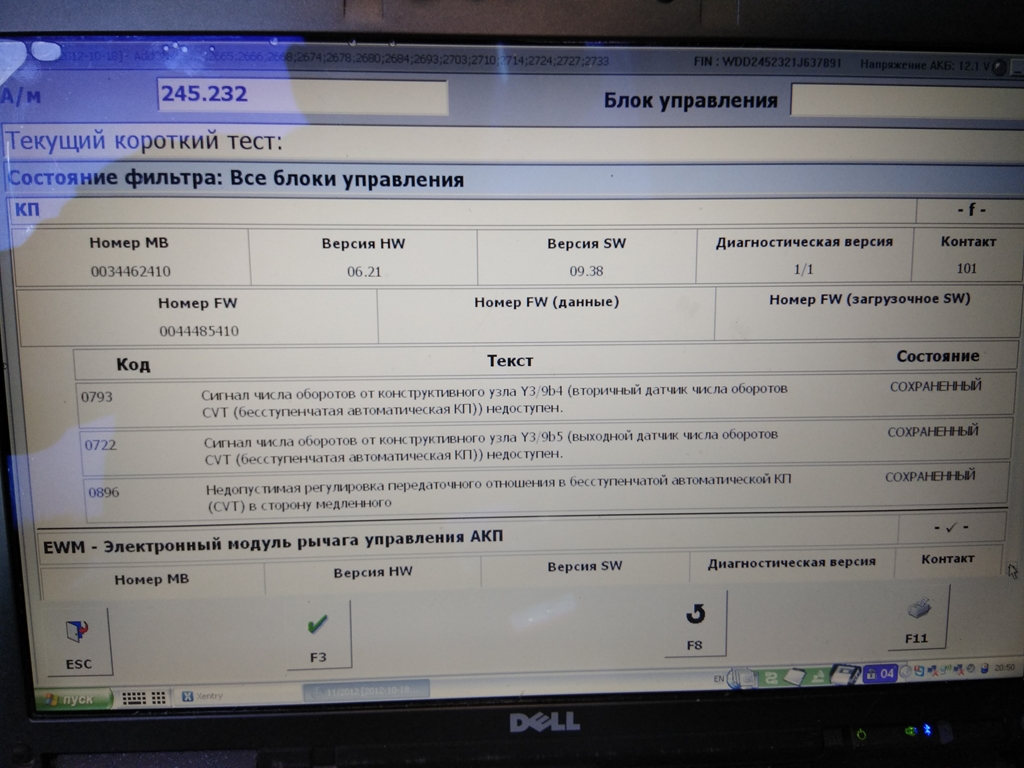Image resolution: width=1024 pixels, height=768 pixels.
Task: Click the empty Блок управления field
Action: [x=905, y=100]
